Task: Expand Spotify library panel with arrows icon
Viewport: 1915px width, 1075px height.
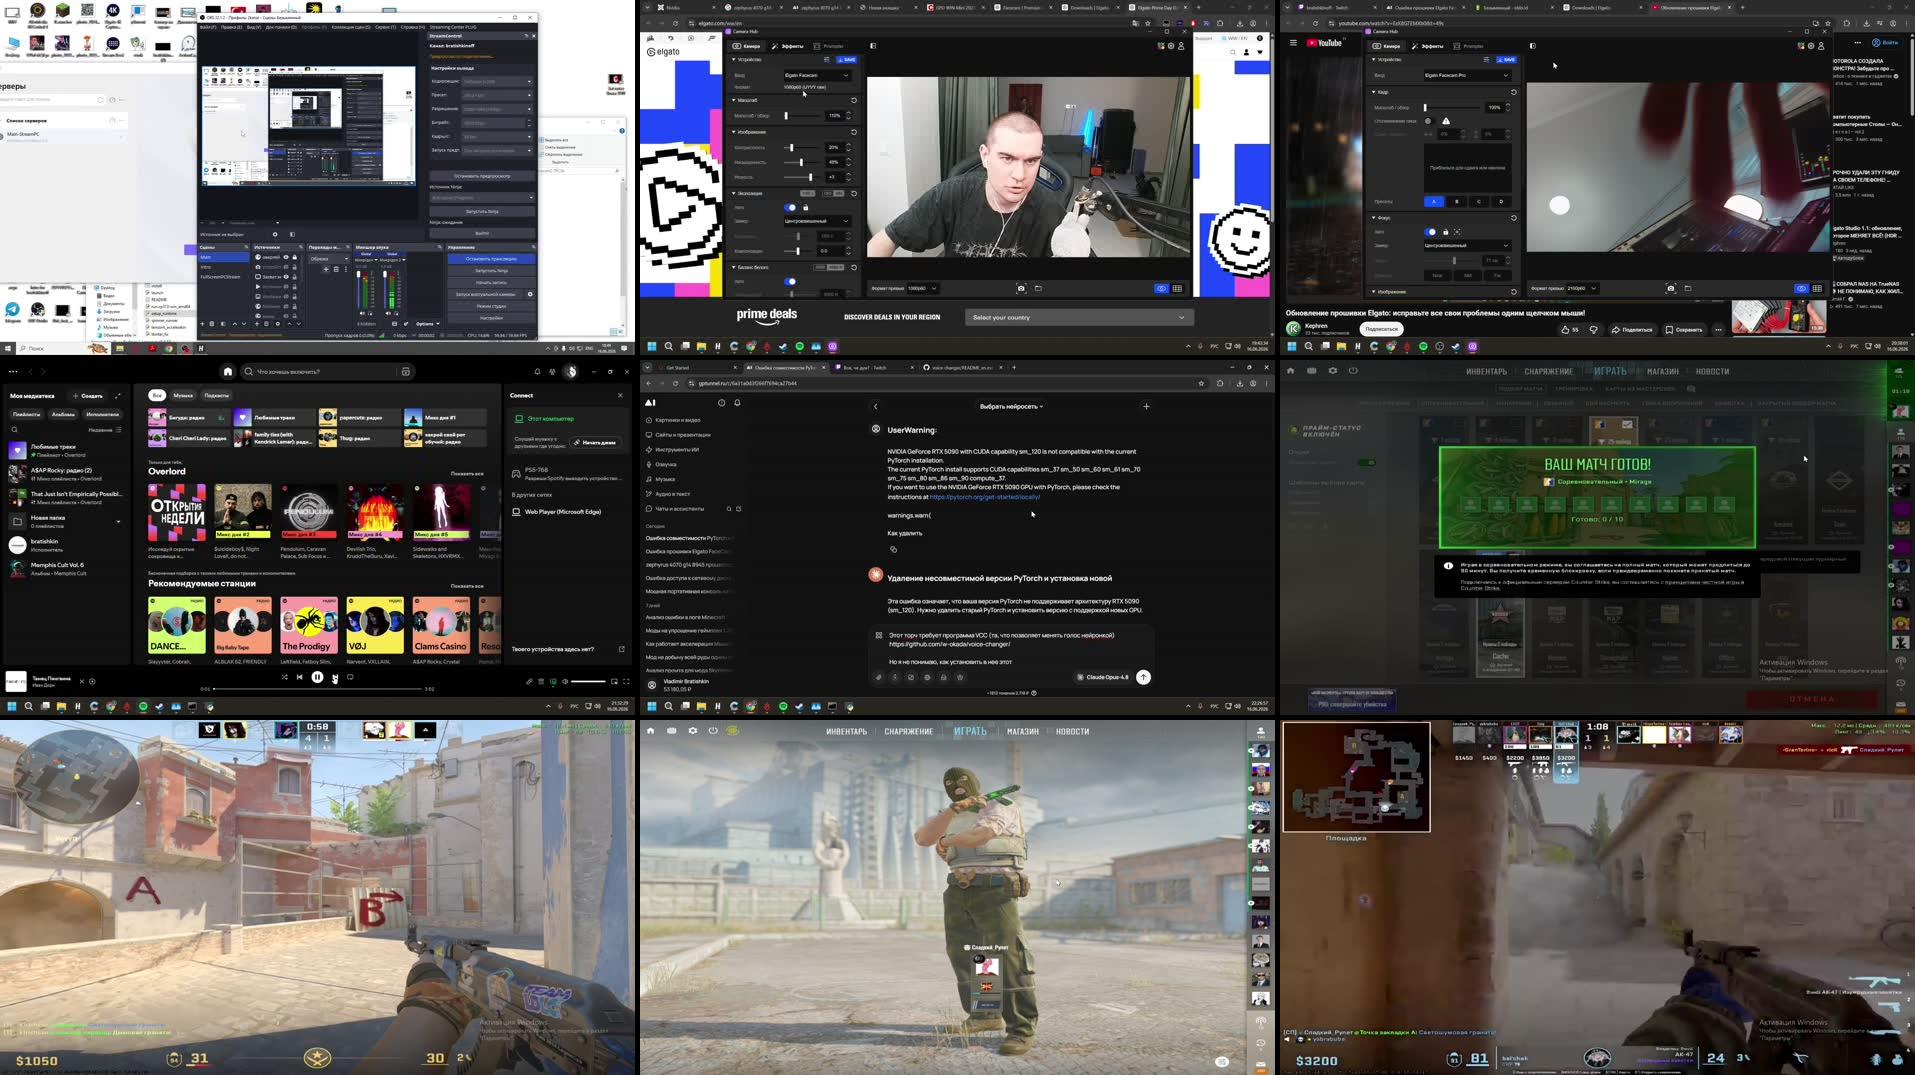Action: click(x=118, y=395)
